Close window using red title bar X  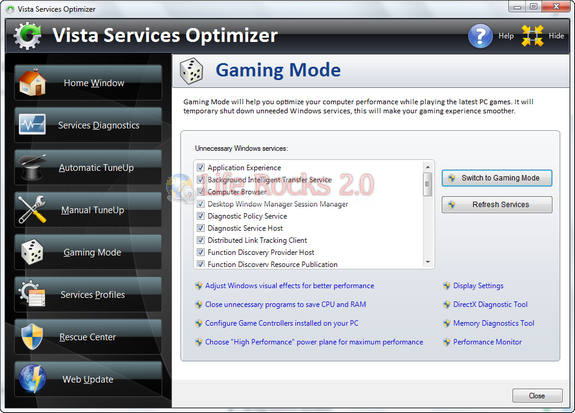(x=556, y=7)
